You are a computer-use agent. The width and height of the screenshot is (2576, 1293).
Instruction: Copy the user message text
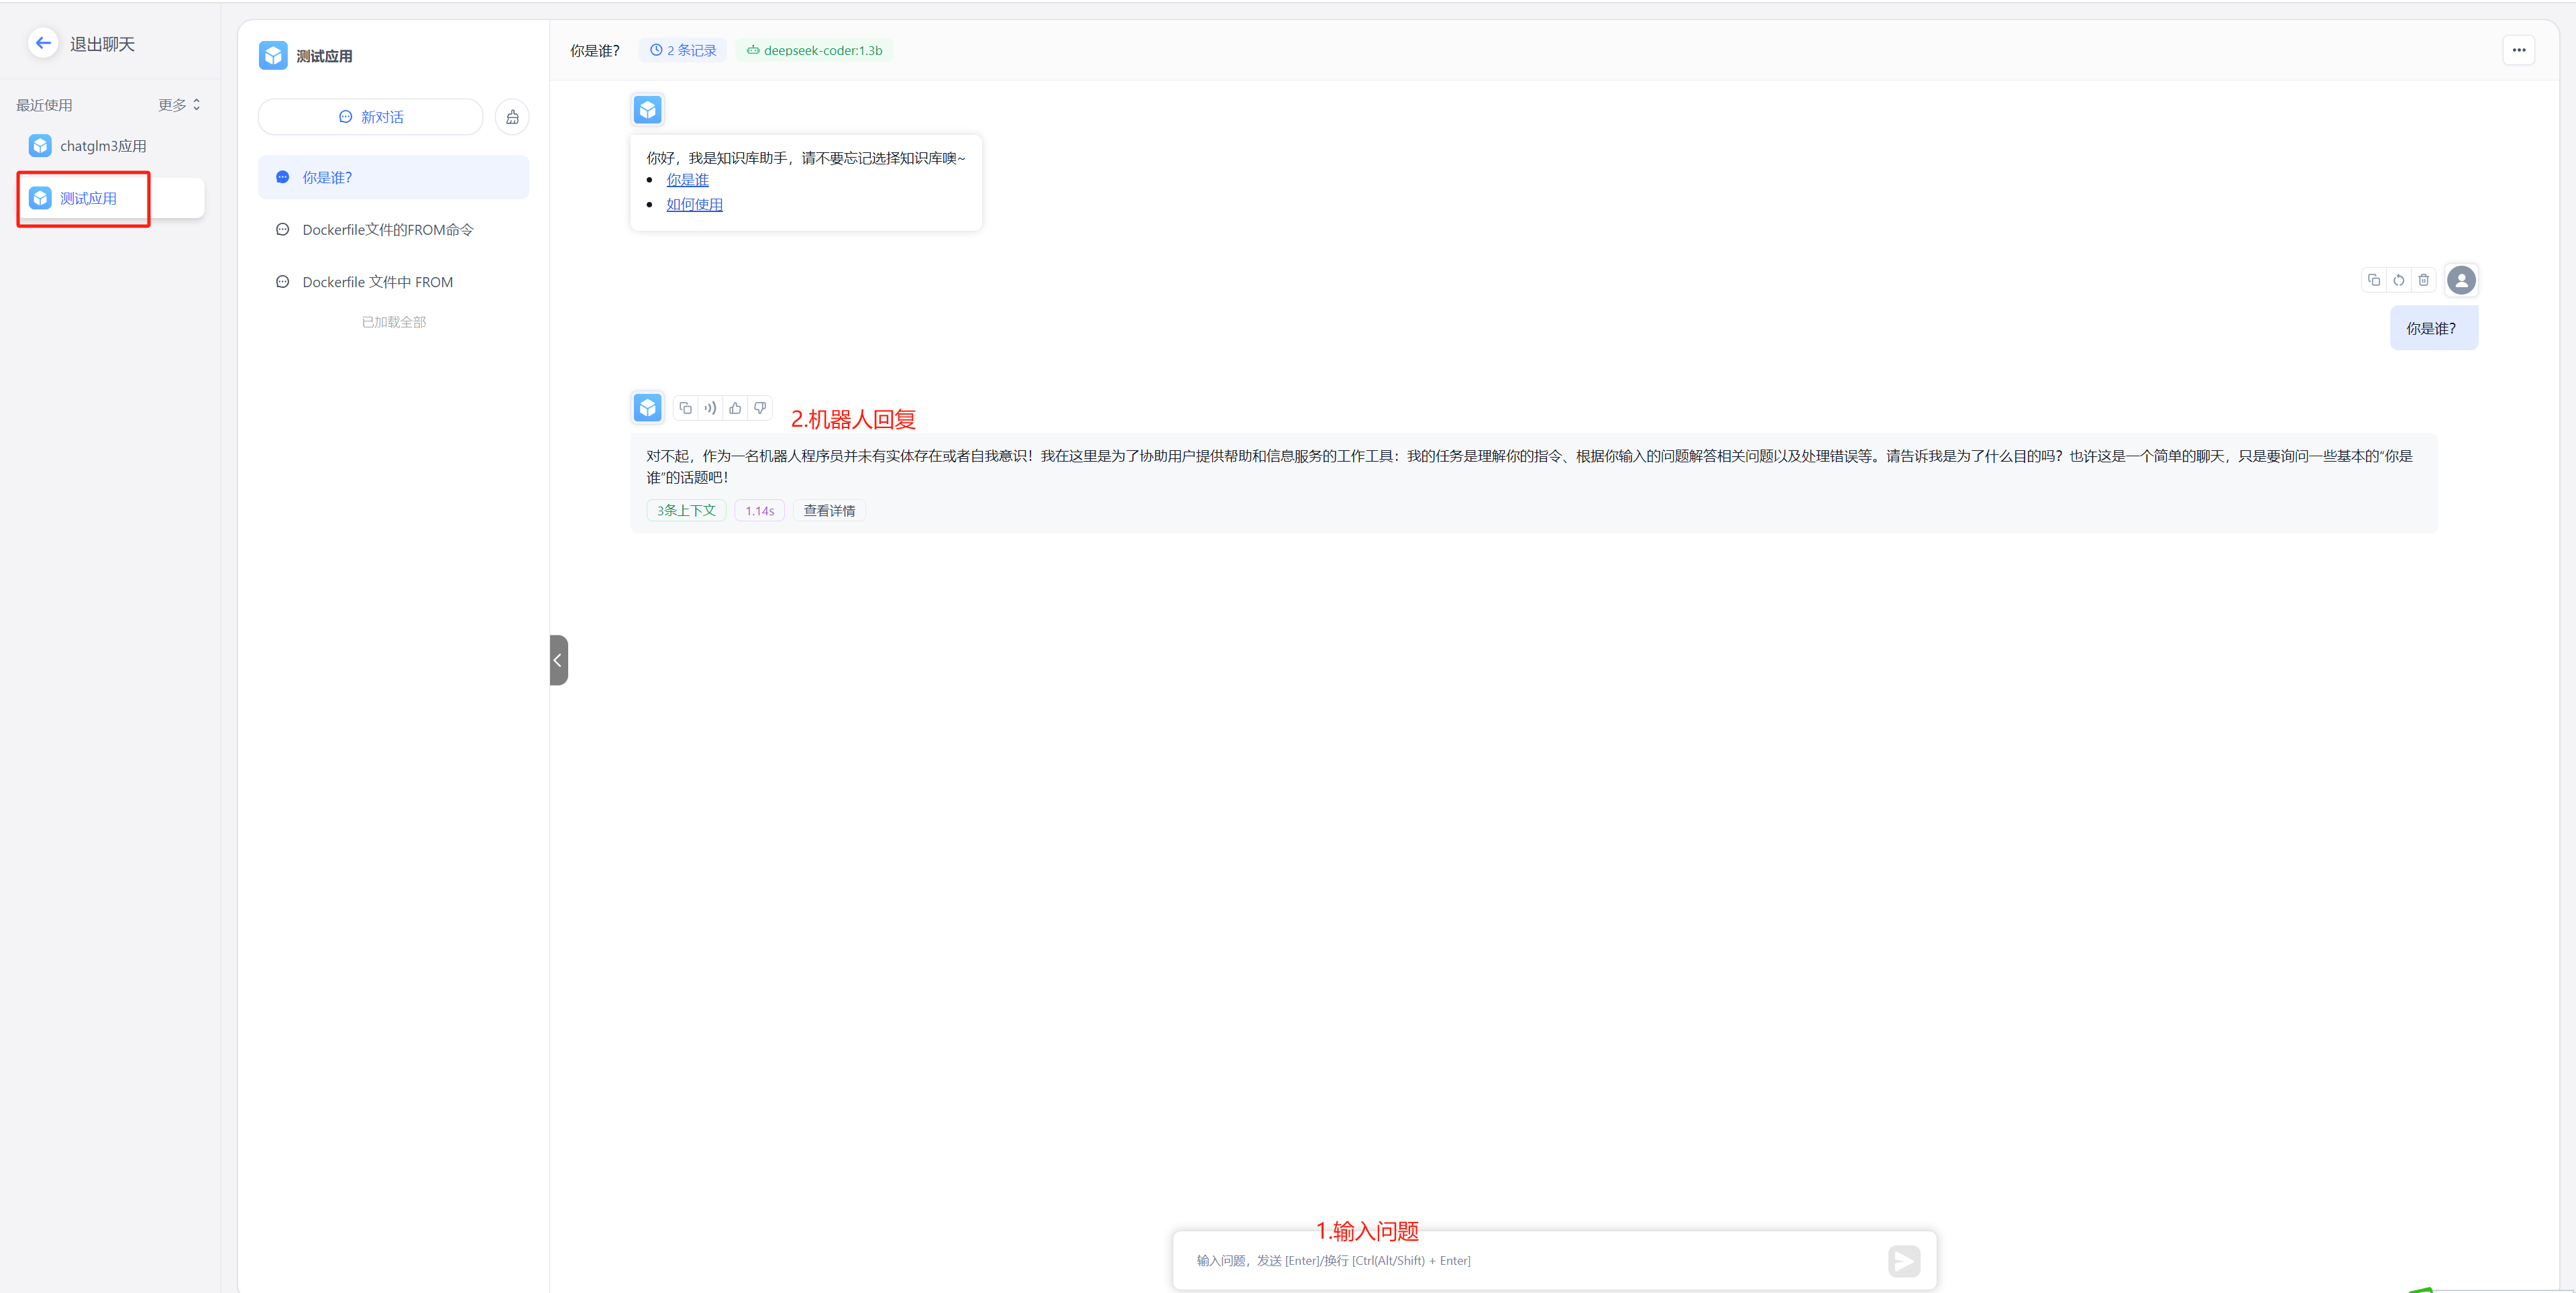2373,280
